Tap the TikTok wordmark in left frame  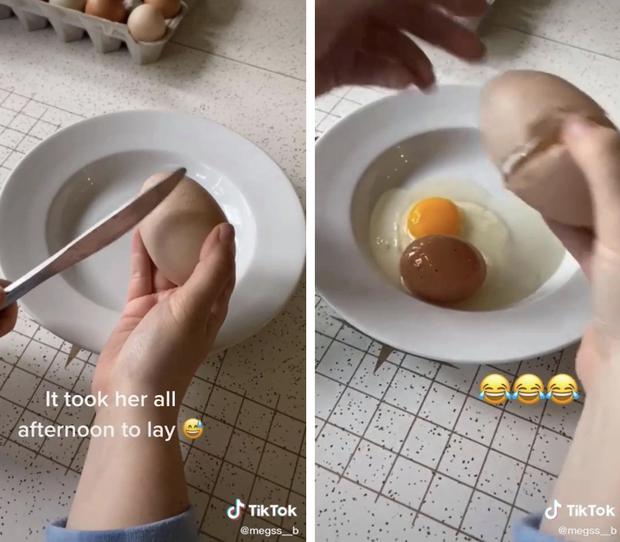coord(272,511)
